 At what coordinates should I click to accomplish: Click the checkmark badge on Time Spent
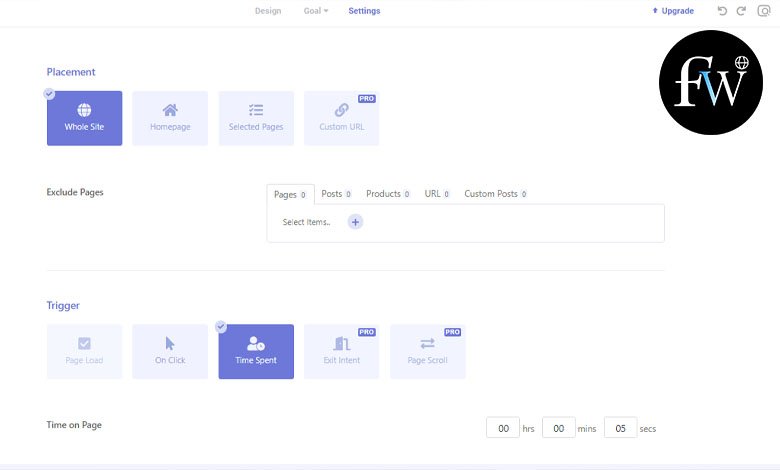click(221, 327)
